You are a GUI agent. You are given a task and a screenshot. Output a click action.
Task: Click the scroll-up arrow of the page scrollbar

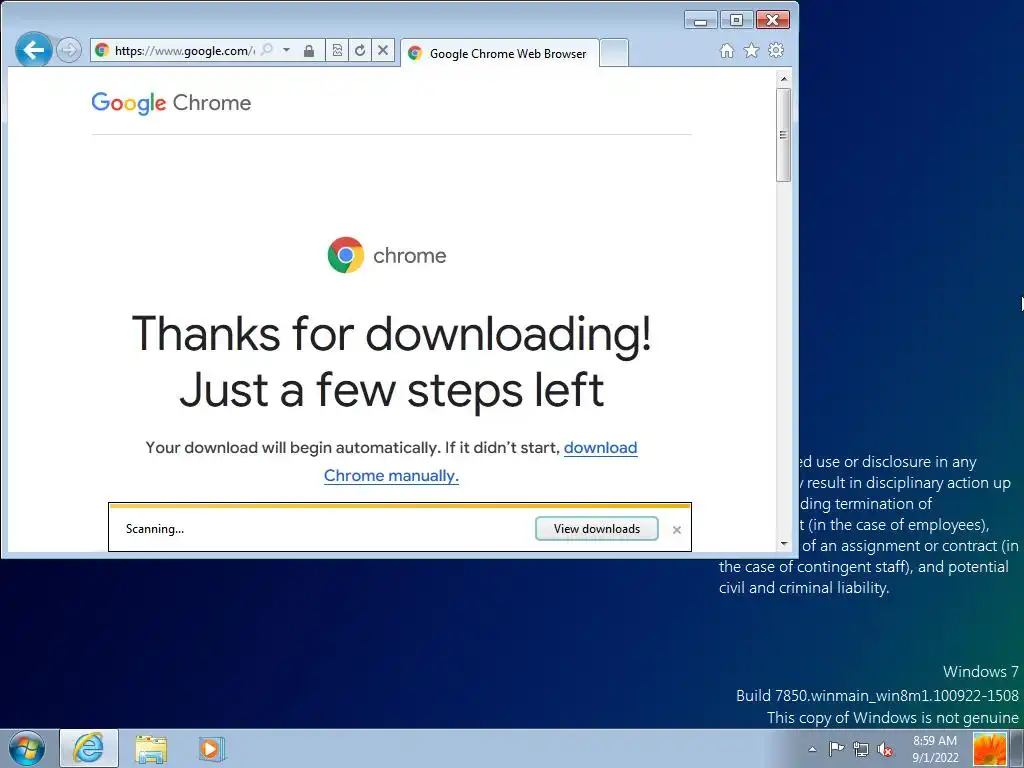click(784, 79)
